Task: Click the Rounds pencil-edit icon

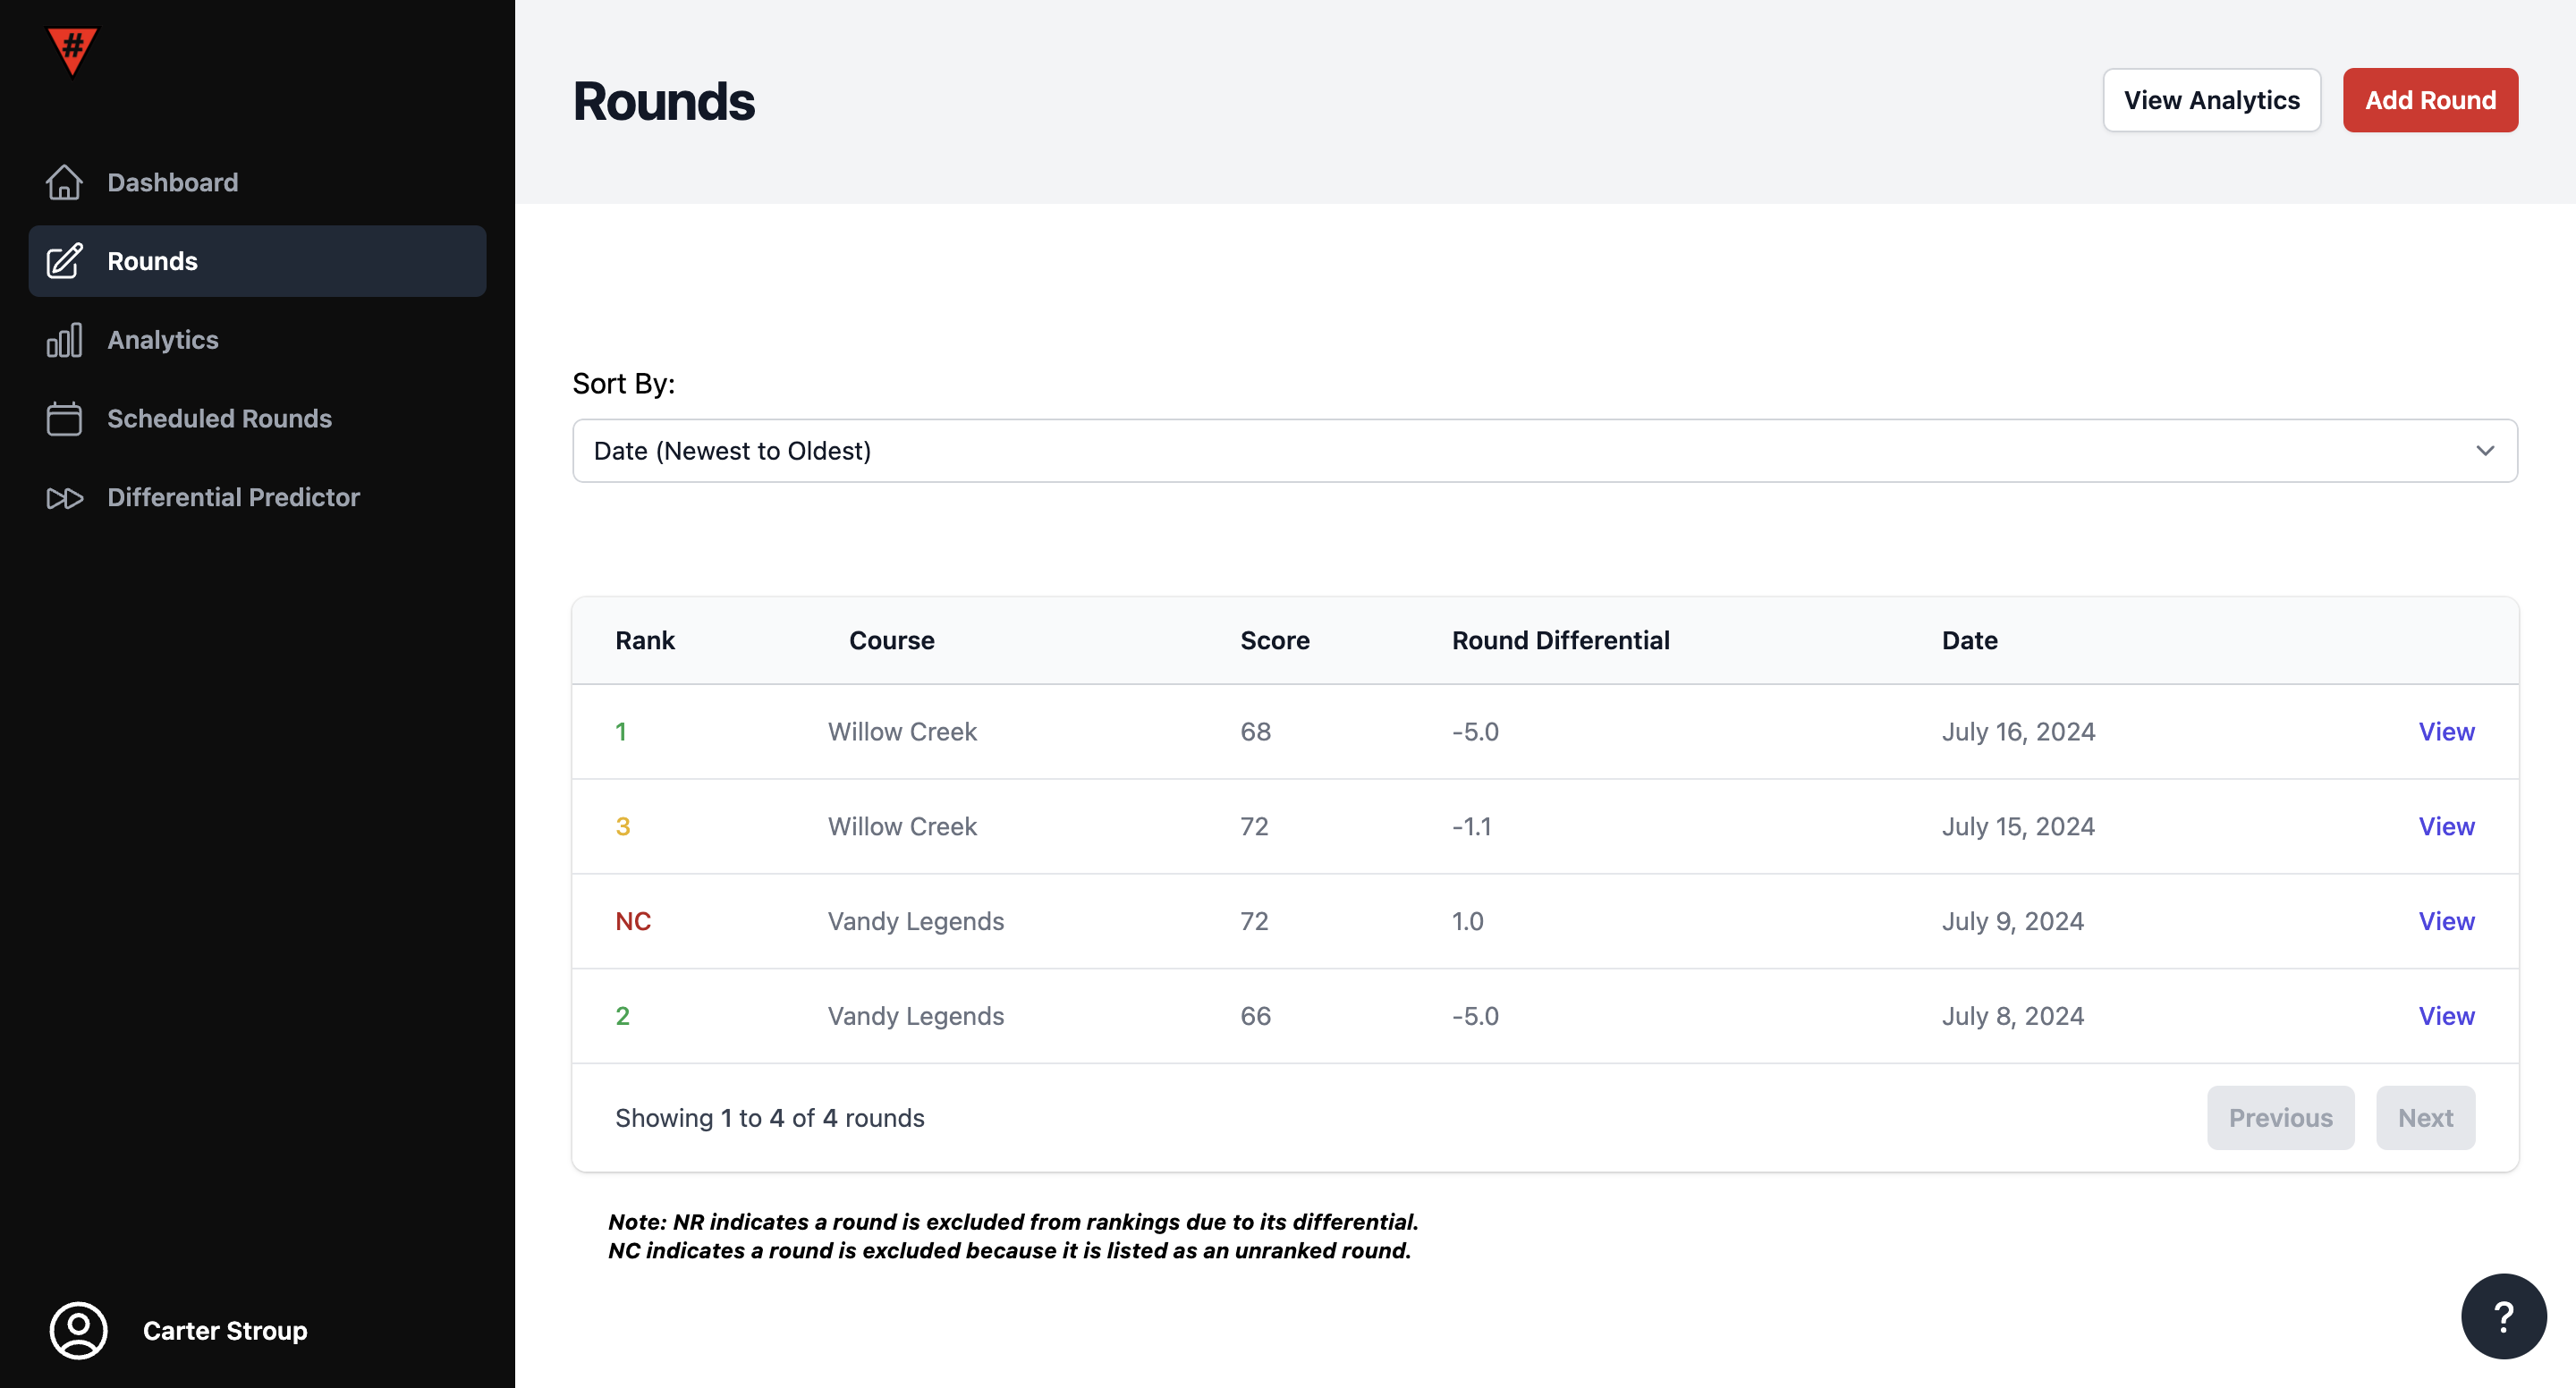Action: [64, 261]
